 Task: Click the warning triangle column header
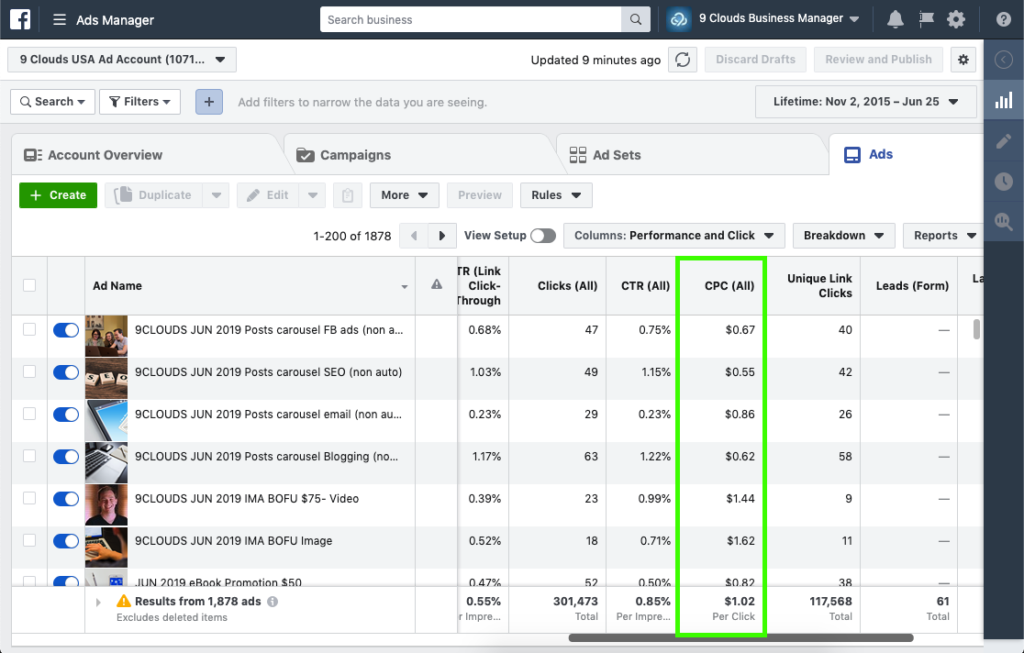[x=436, y=285]
